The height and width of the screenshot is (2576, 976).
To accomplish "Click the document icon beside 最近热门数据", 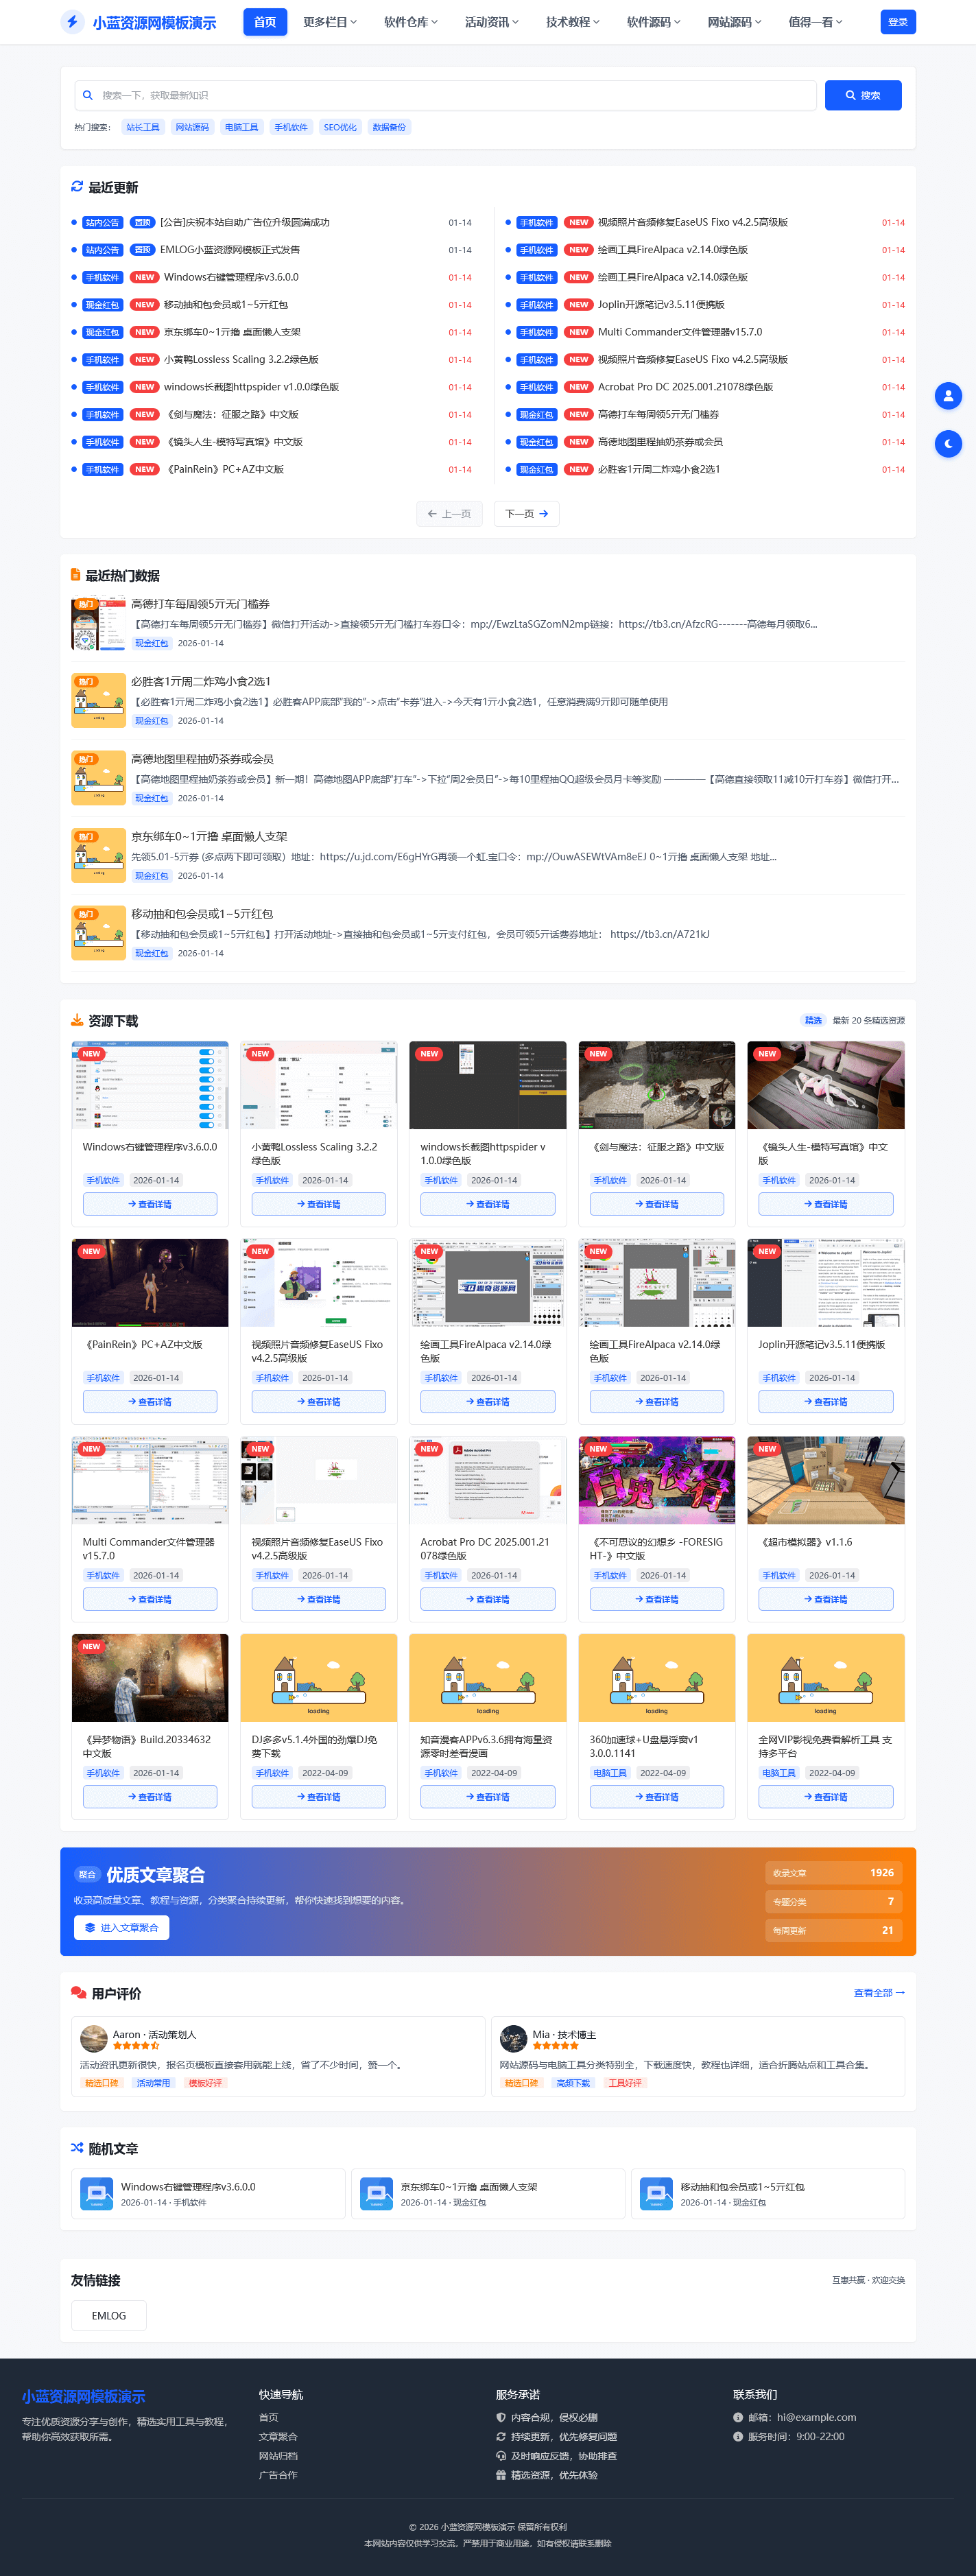I will [76, 575].
